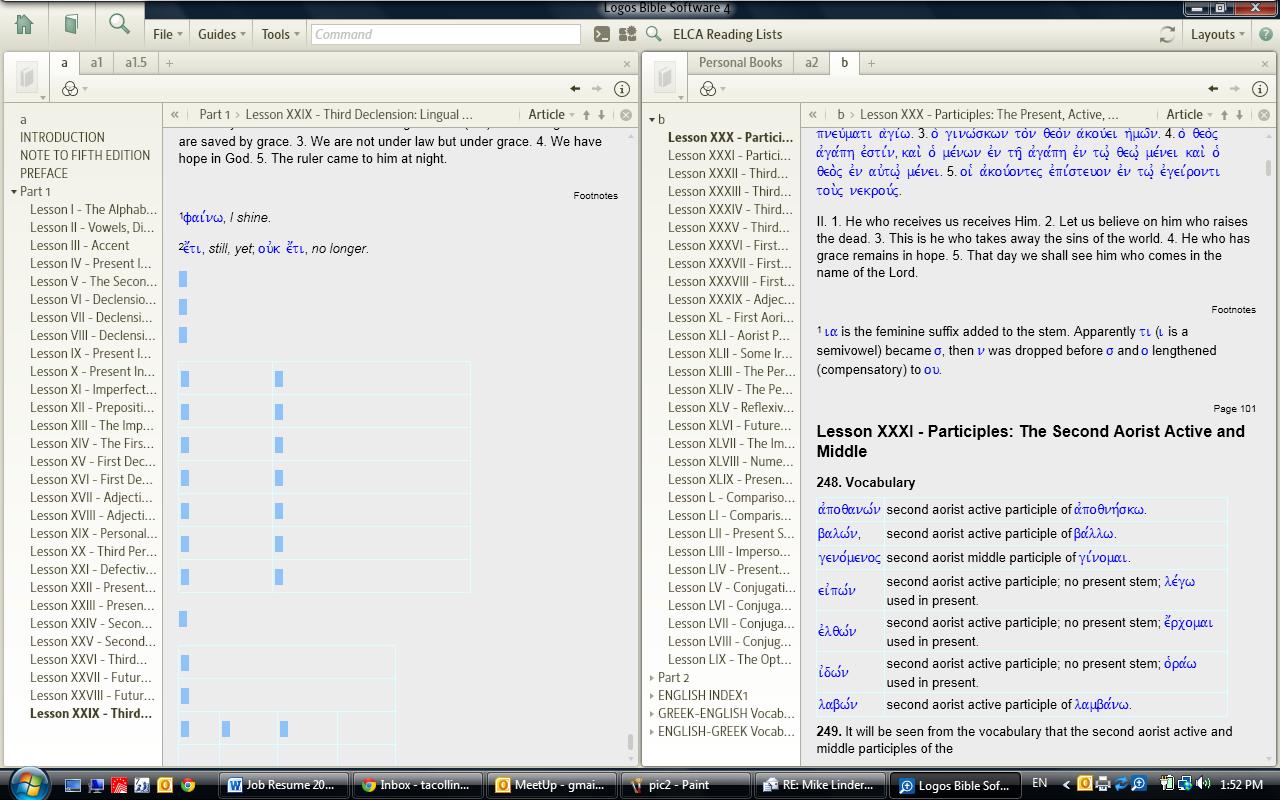
Task: Click the Command input field
Action: [445, 34]
